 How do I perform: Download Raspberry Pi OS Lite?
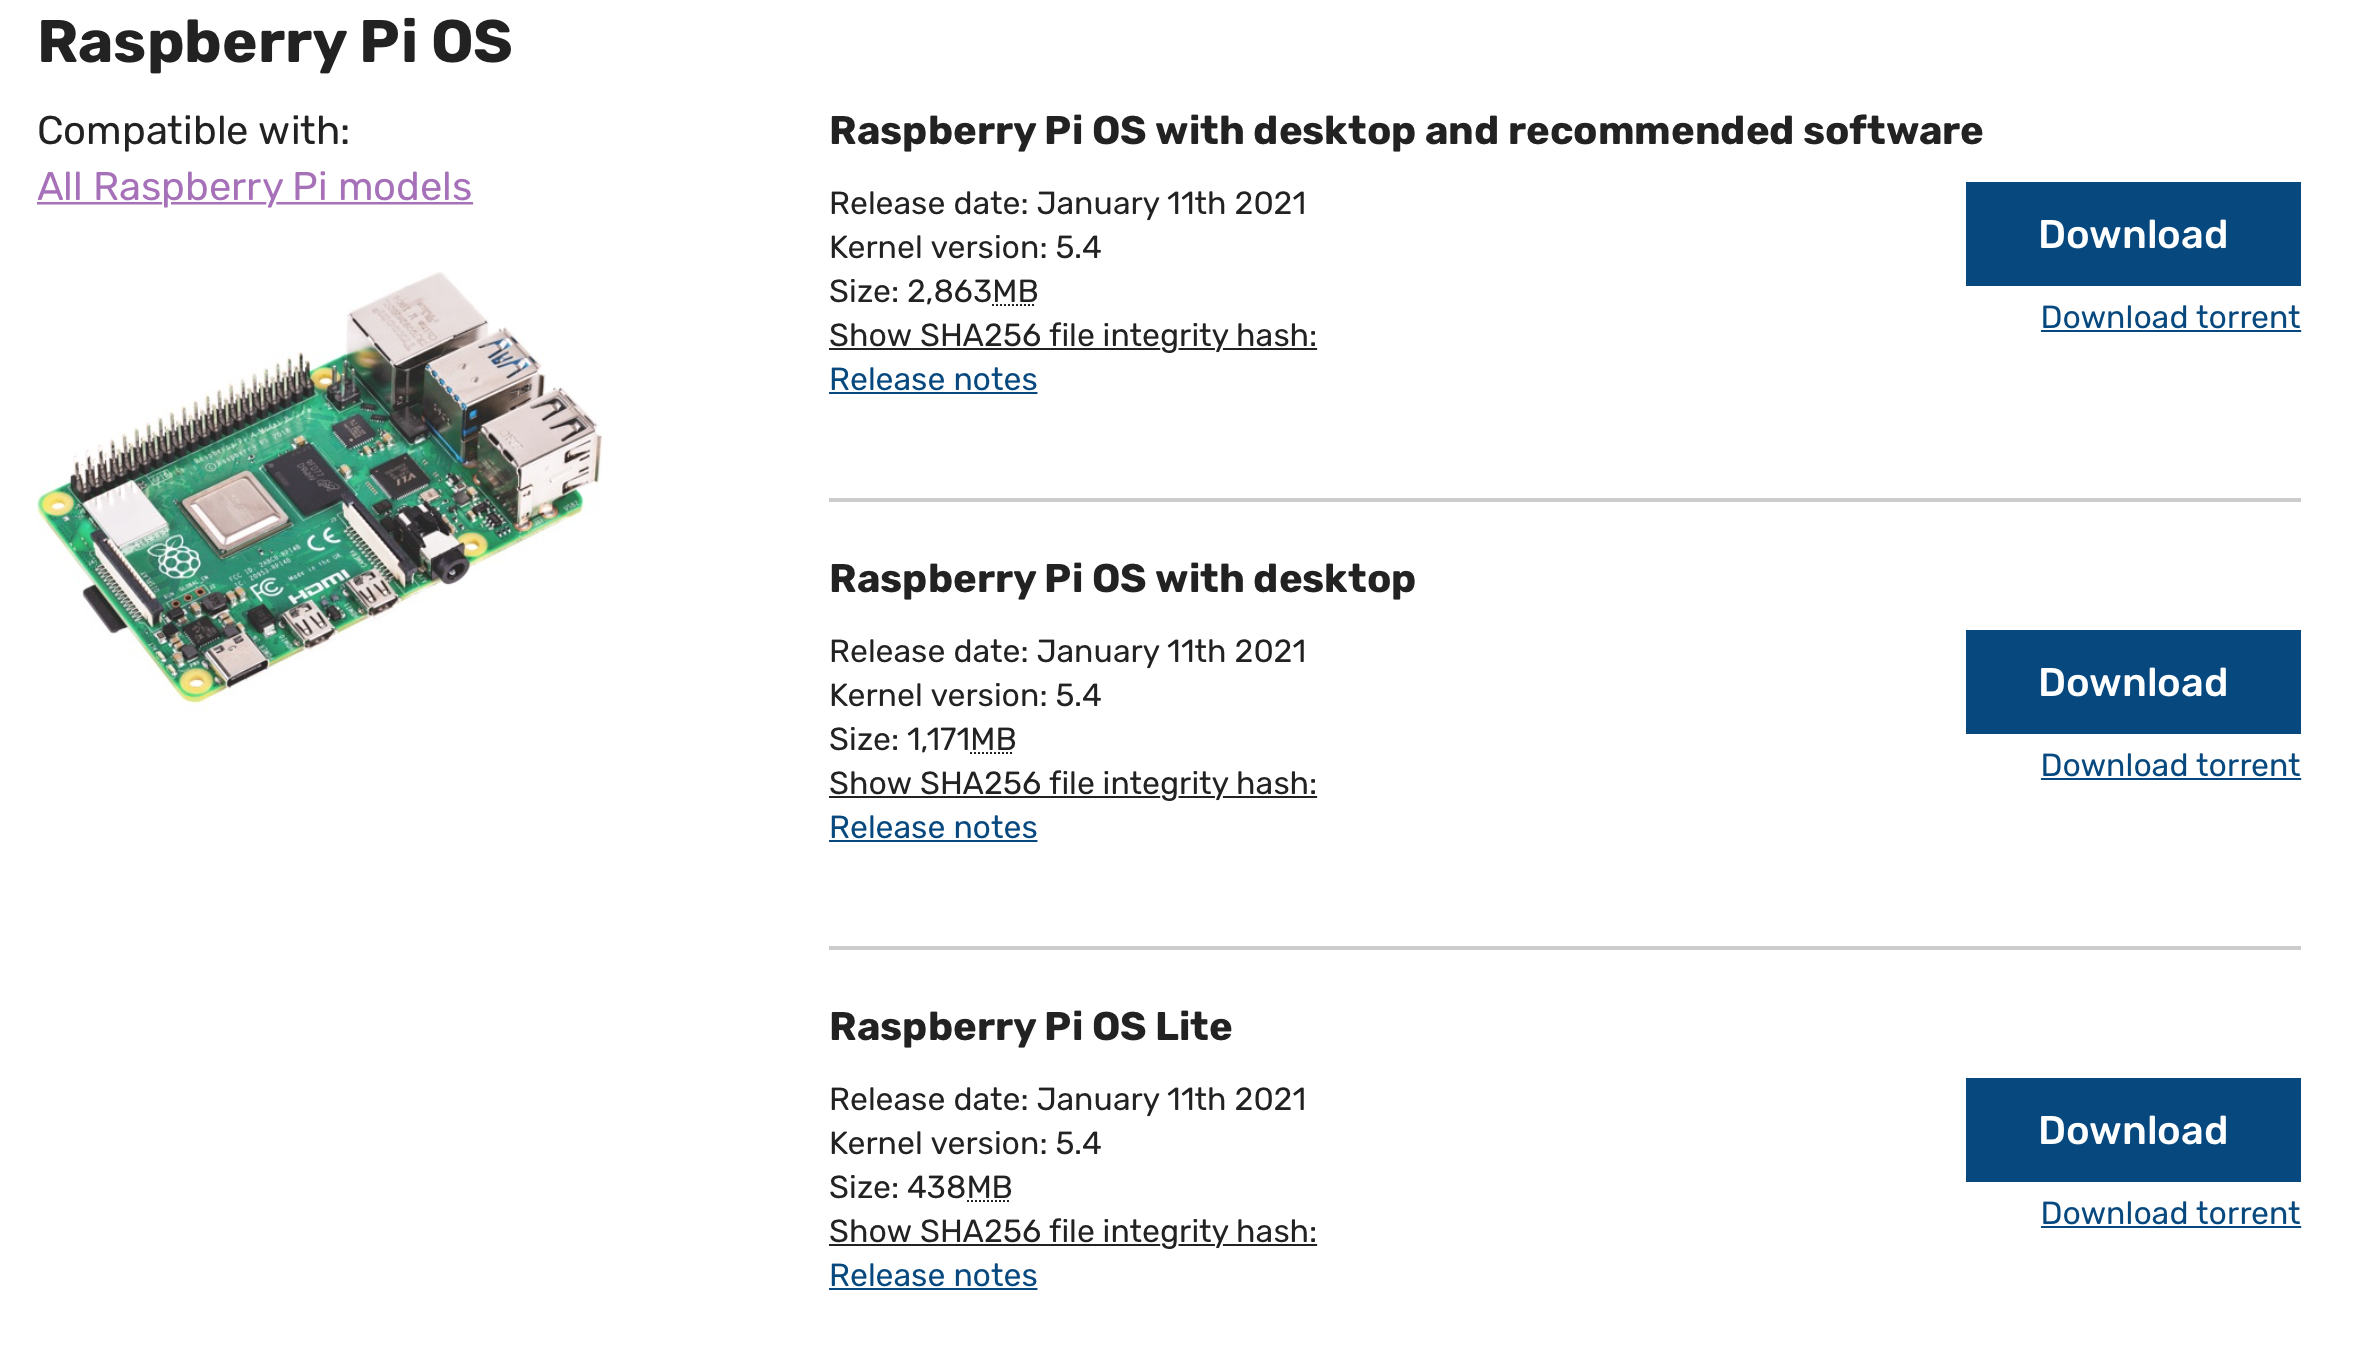[x=2132, y=1130]
